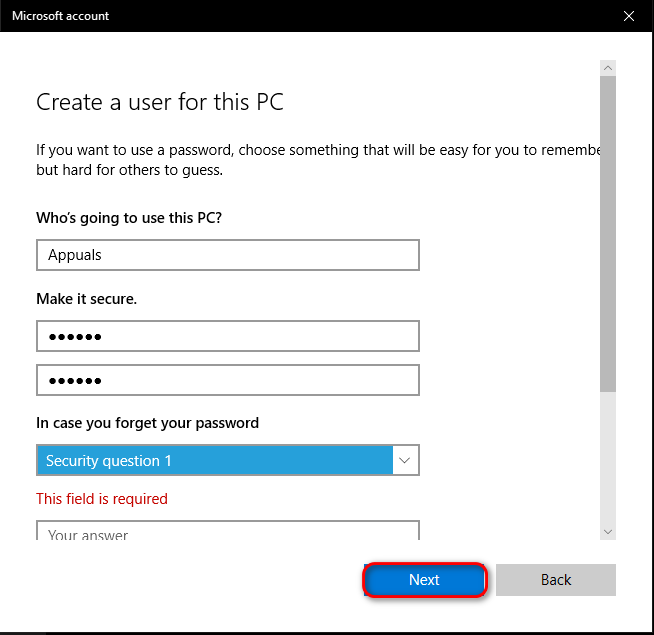The image size is (654, 635).
Task: Focus the first password field
Action: coord(227,337)
